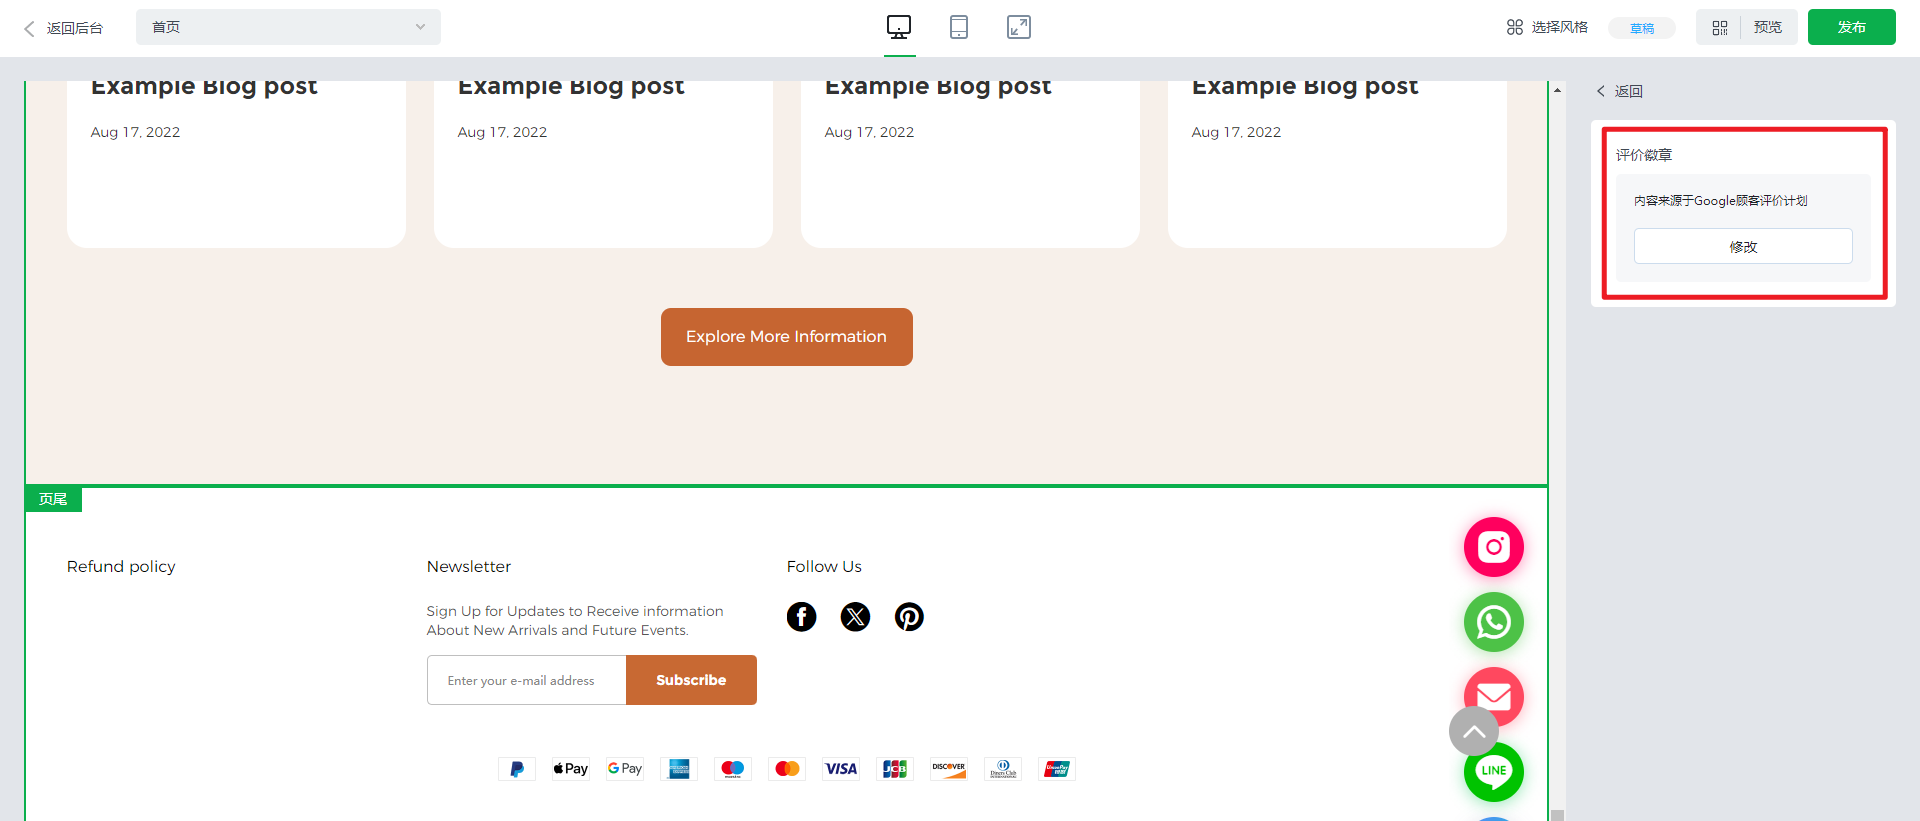Open the 首页 page selector dropdown
The width and height of the screenshot is (1920, 821).
288,27
